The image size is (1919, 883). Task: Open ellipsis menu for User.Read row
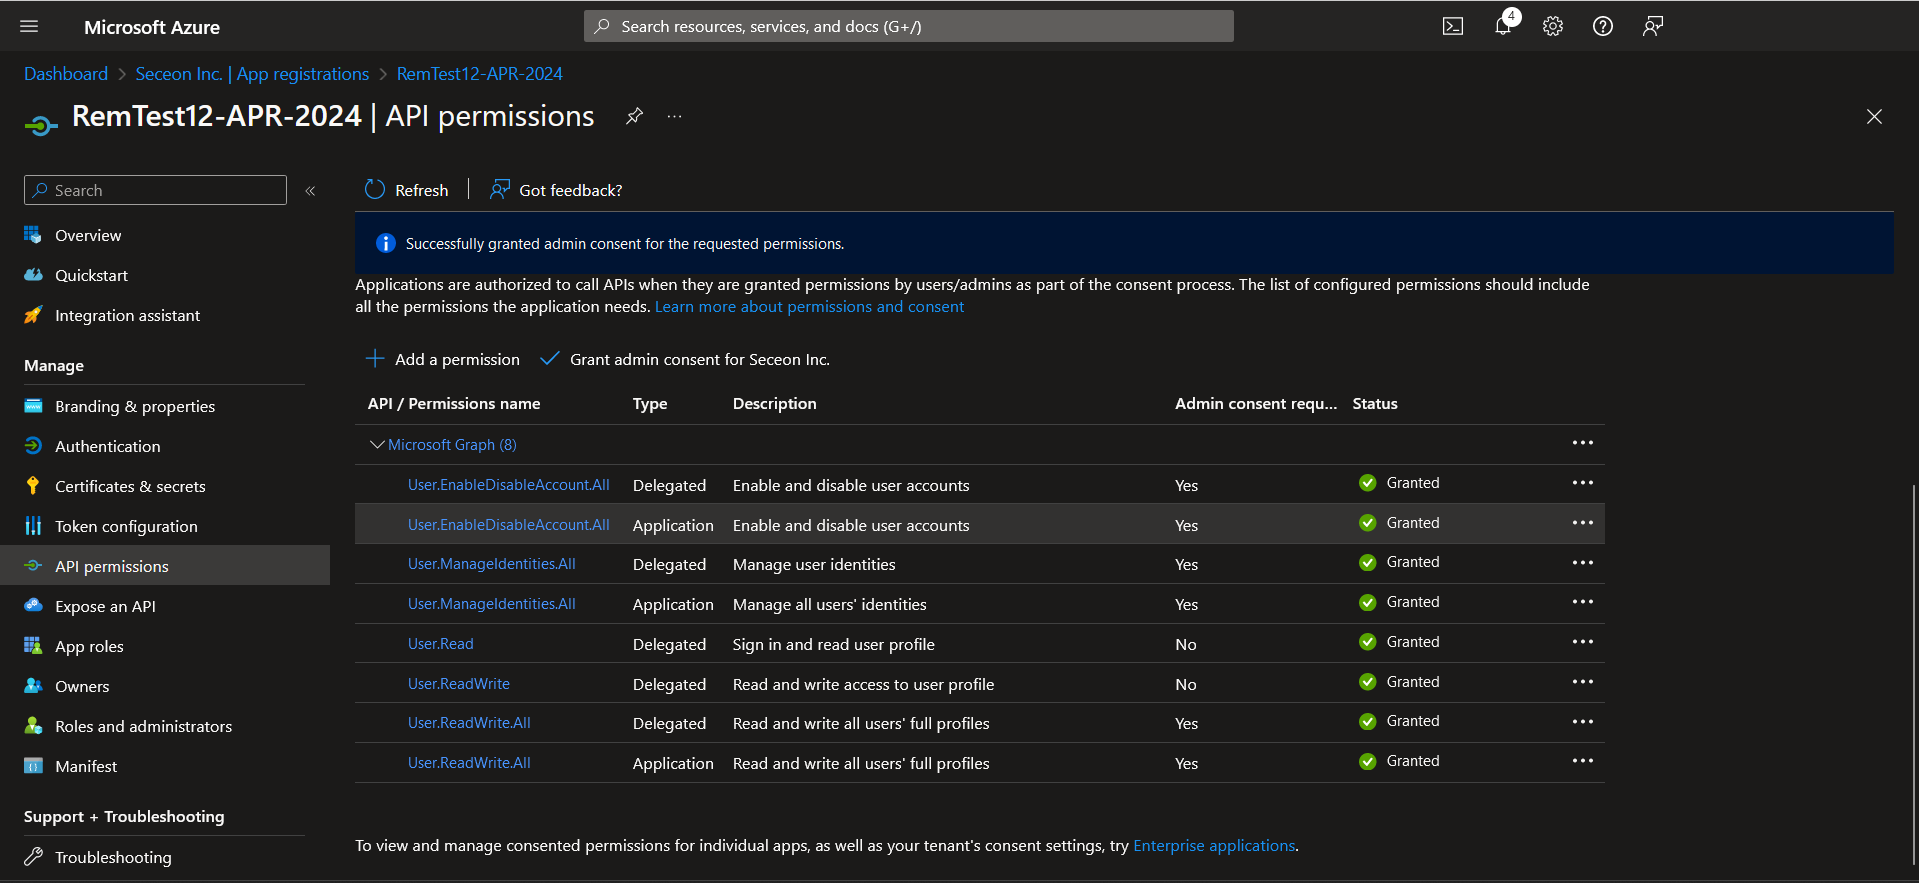[1583, 642]
